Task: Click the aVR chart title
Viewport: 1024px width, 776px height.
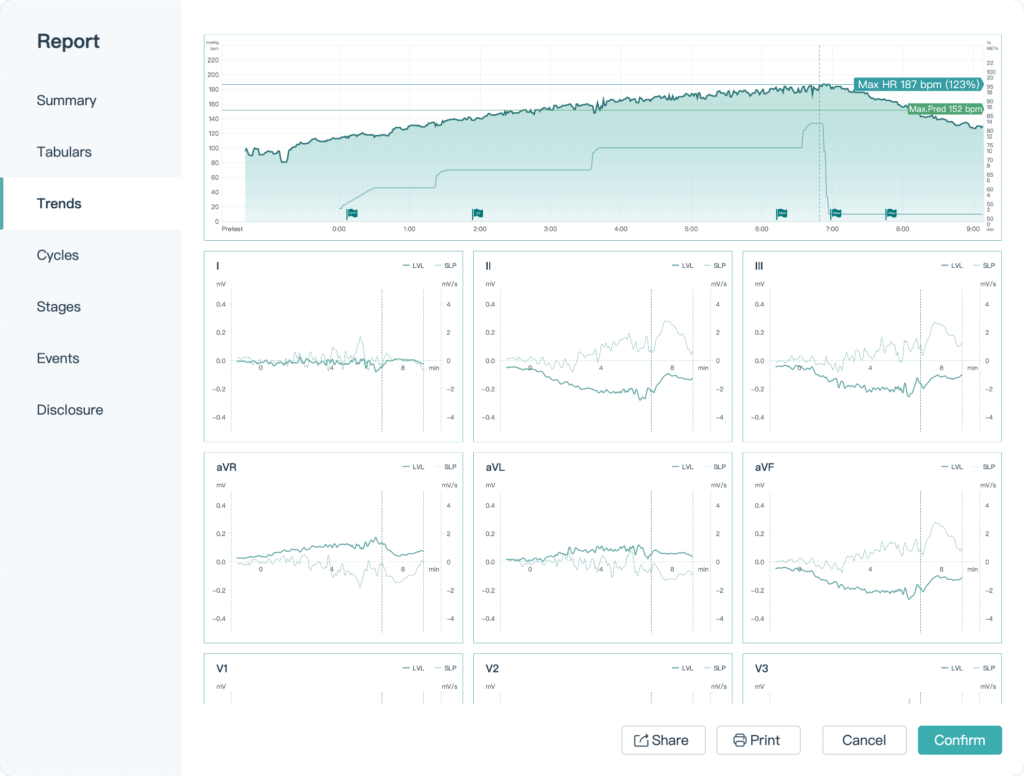Action: (227, 468)
